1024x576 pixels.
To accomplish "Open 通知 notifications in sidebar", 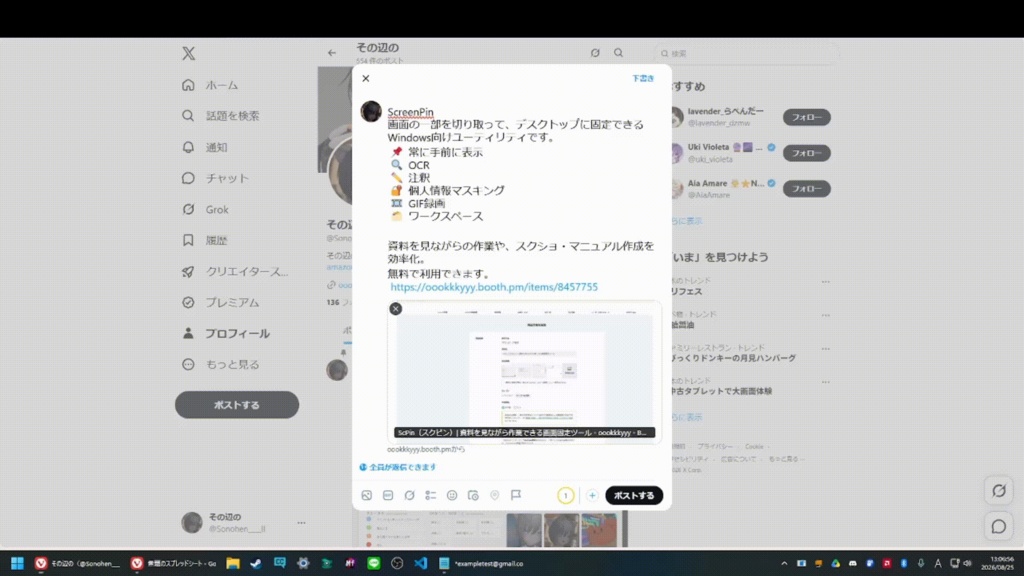I will (204, 147).
